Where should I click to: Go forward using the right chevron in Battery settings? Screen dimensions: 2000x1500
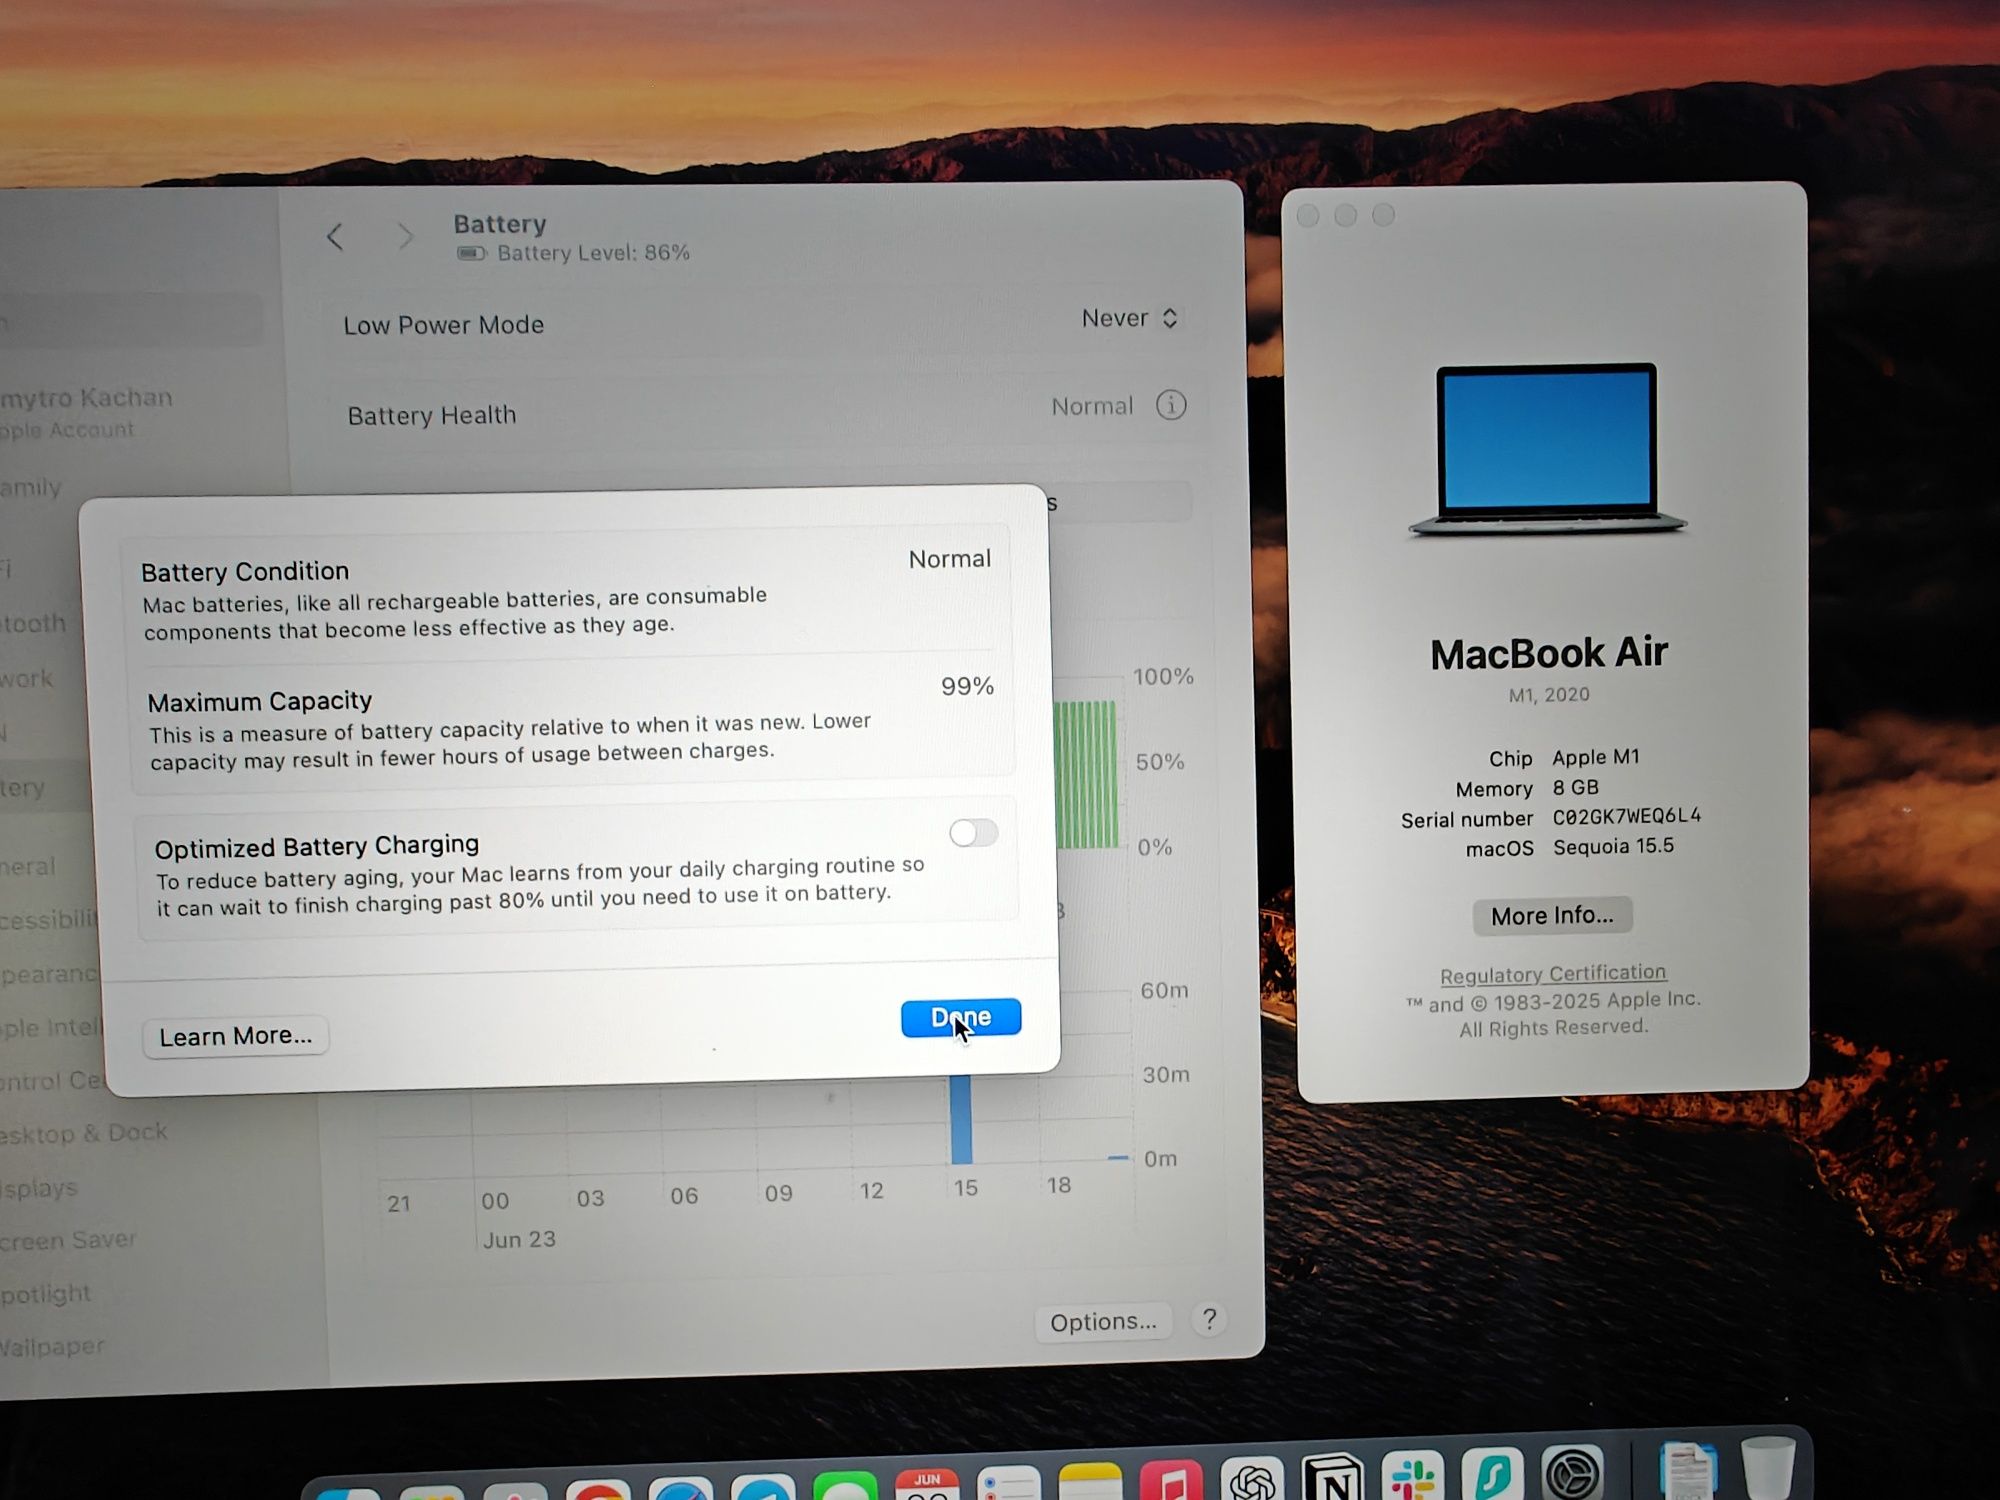click(x=404, y=237)
